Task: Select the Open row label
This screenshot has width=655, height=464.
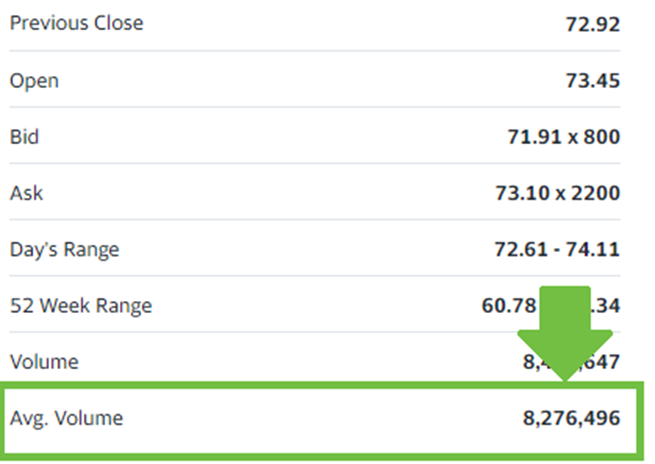Action: tap(34, 81)
